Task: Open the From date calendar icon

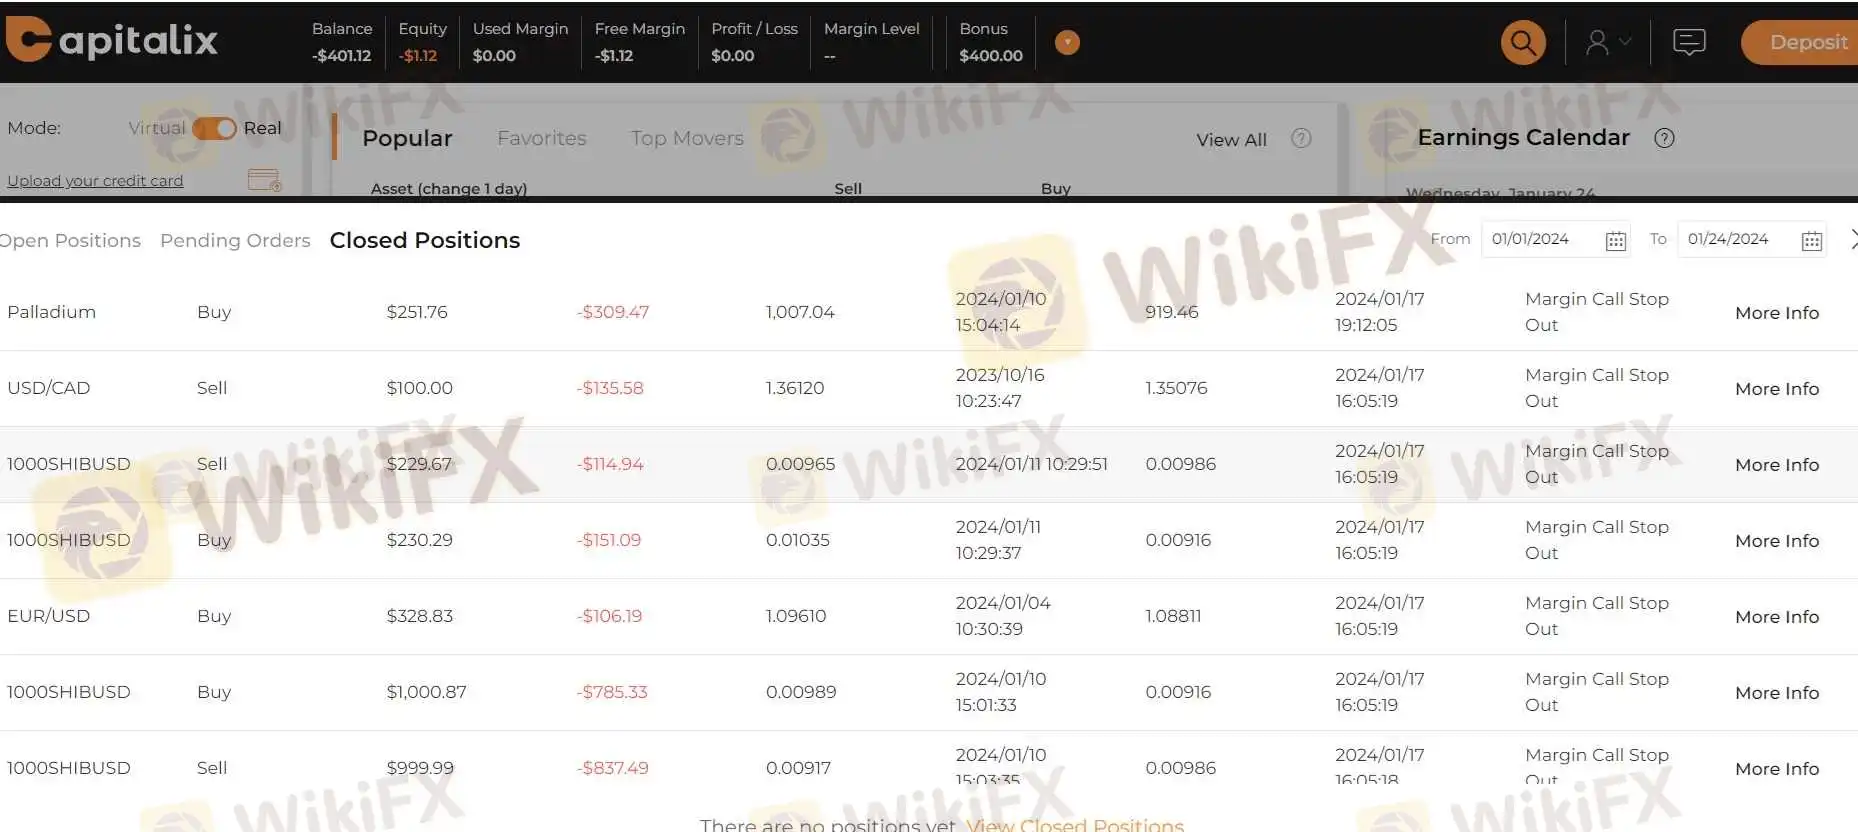Action: coord(1615,240)
